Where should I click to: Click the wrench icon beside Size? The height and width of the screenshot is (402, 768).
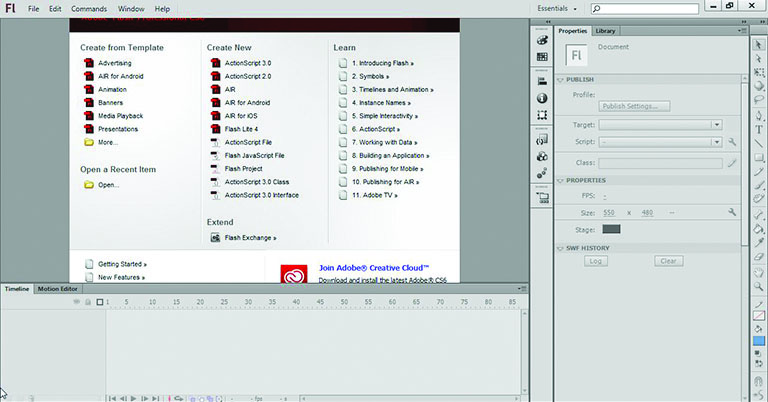[732, 212]
